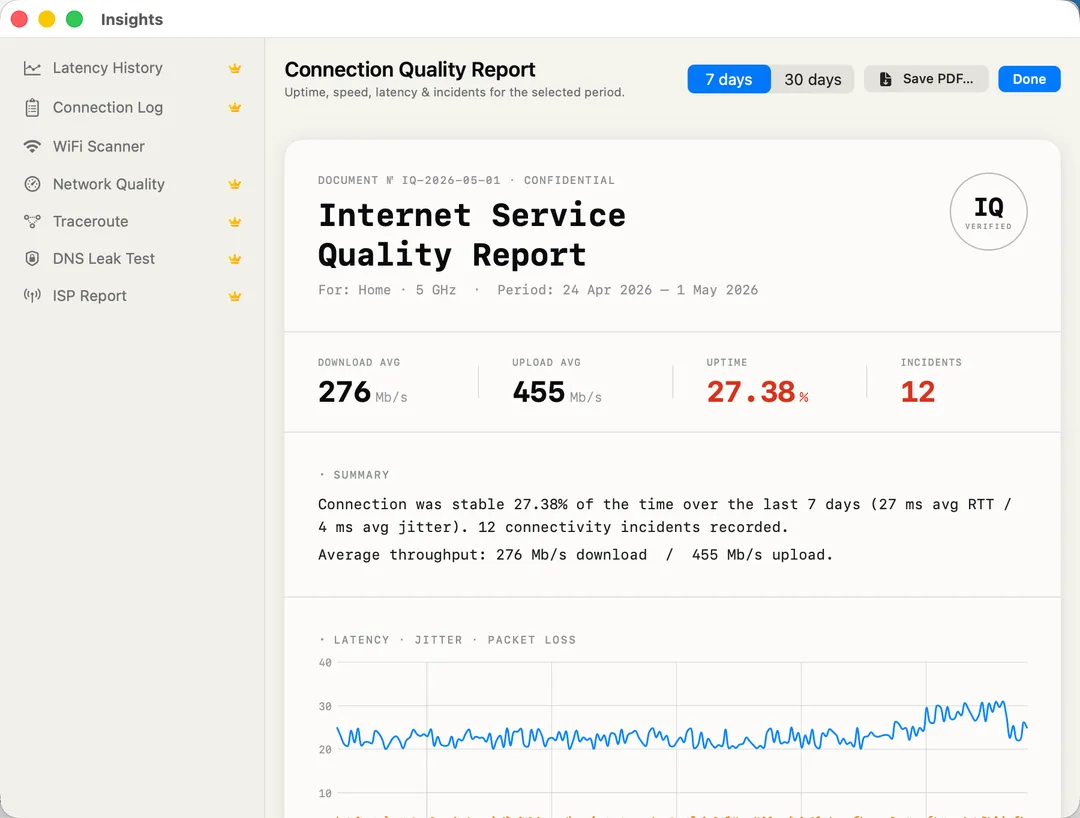This screenshot has width=1080, height=818.
Task: Select ISP Report in the sidebar
Action: pyautogui.click(x=132, y=295)
